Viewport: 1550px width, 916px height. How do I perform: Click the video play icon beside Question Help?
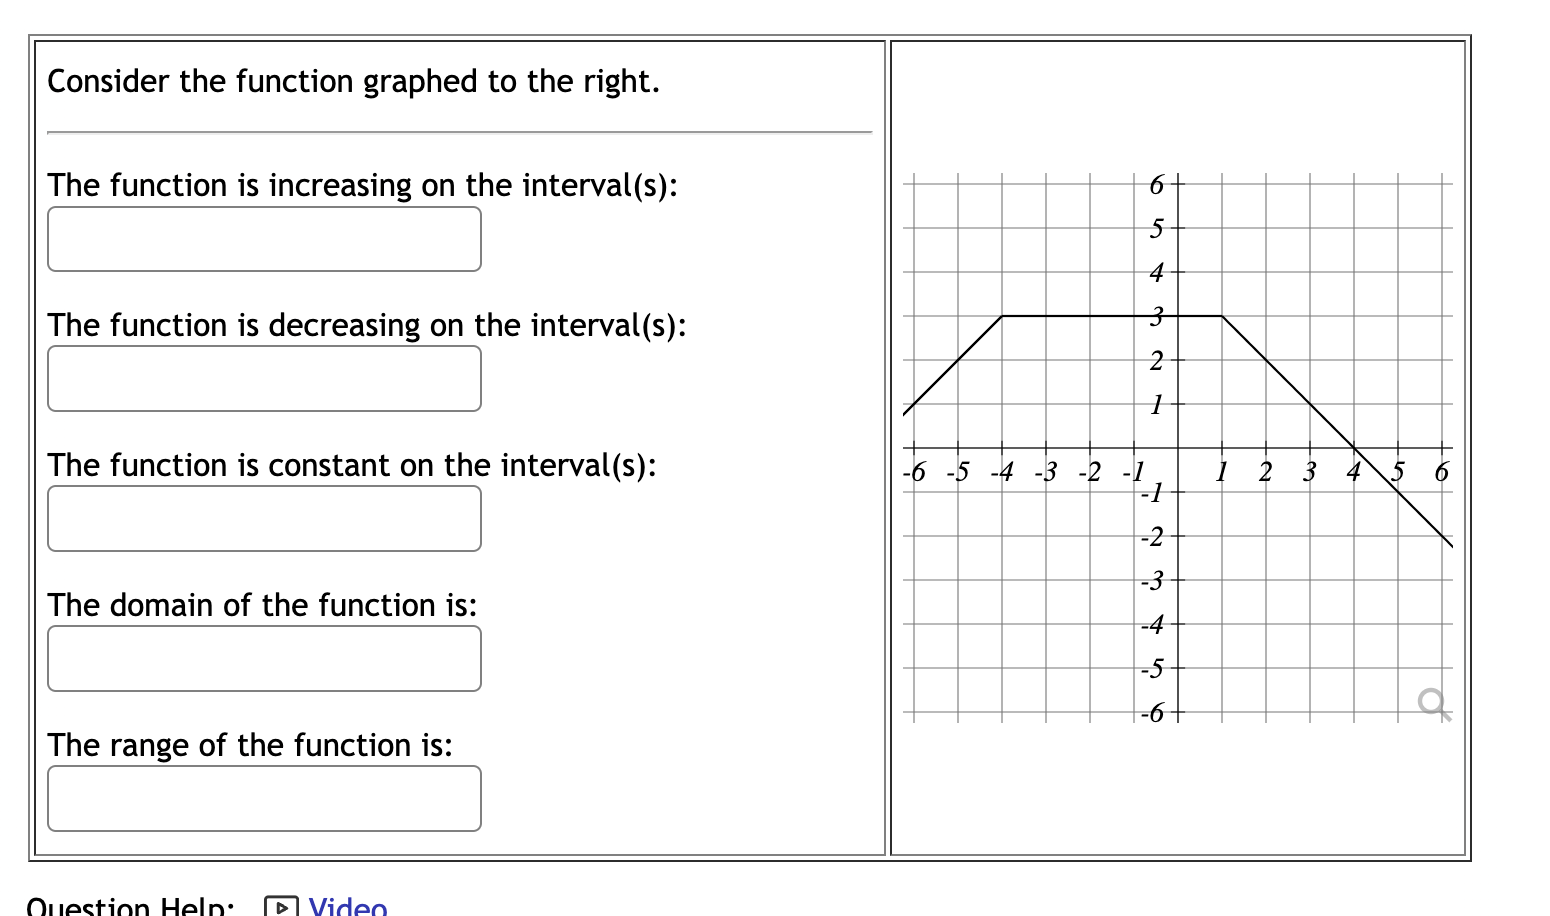pyautogui.click(x=281, y=908)
